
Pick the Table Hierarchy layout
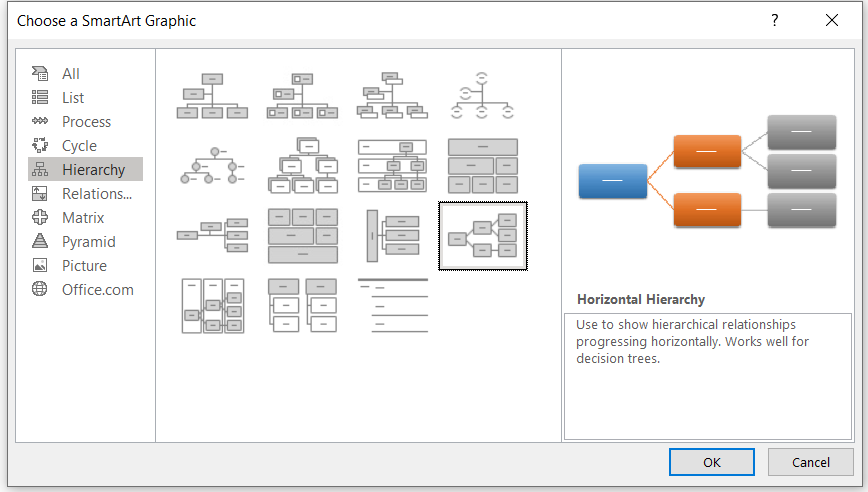[x=483, y=165]
